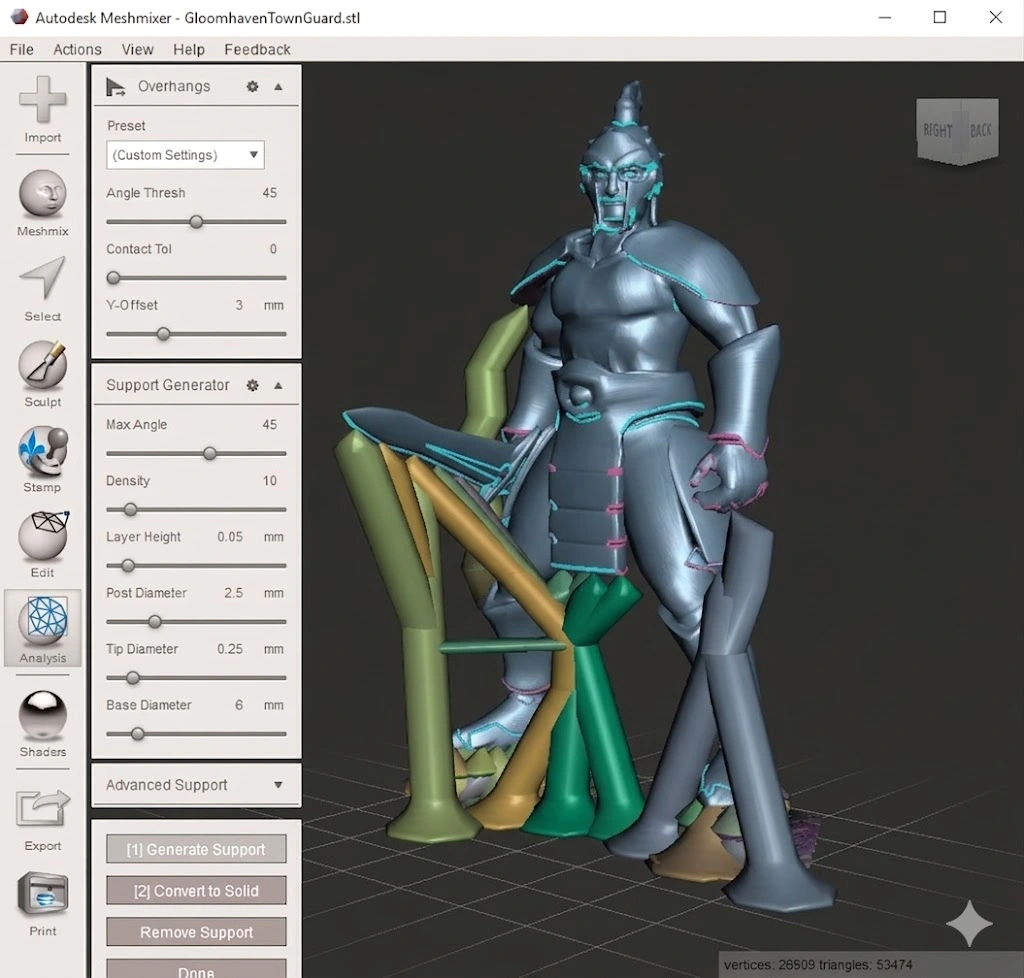
Task: Click the Density slider handle
Action: (x=130, y=509)
